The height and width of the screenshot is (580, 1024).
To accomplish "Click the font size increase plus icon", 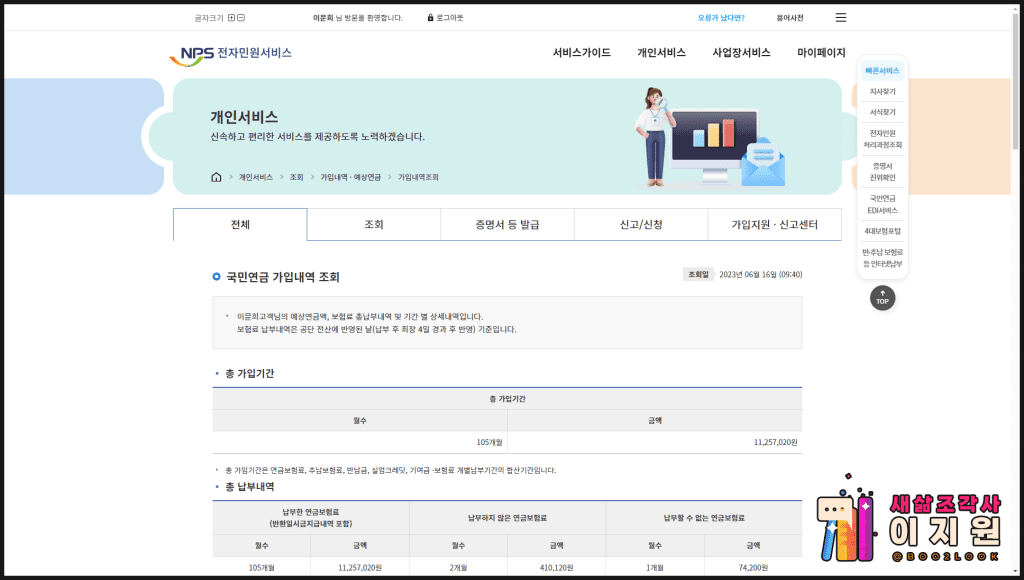I will coord(231,18).
